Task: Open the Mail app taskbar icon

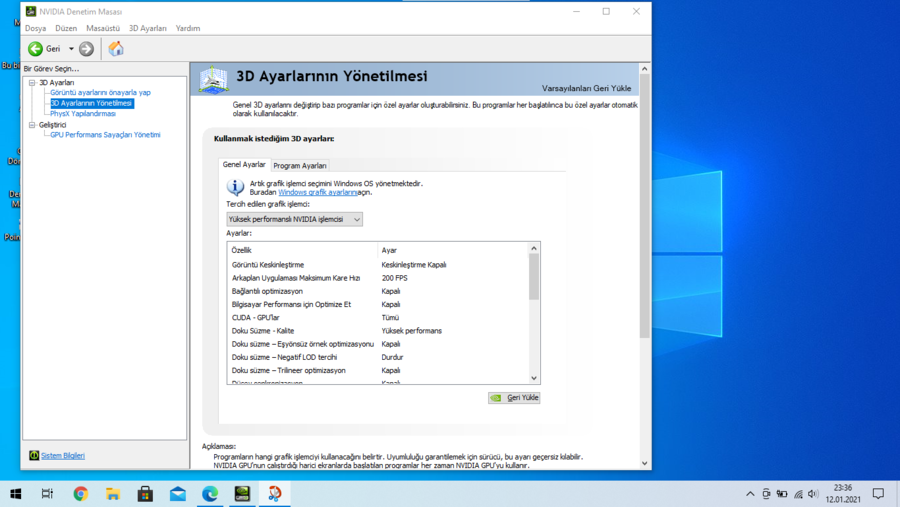Action: pyautogui.click(x=177, y=493)
